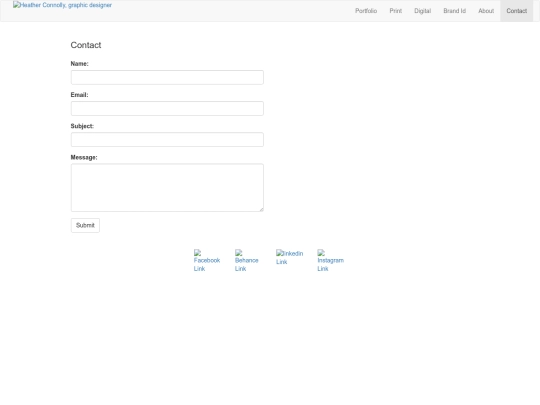Click the Subject: label
Viewport: 540px width, 405px height.
click(82, 126)
